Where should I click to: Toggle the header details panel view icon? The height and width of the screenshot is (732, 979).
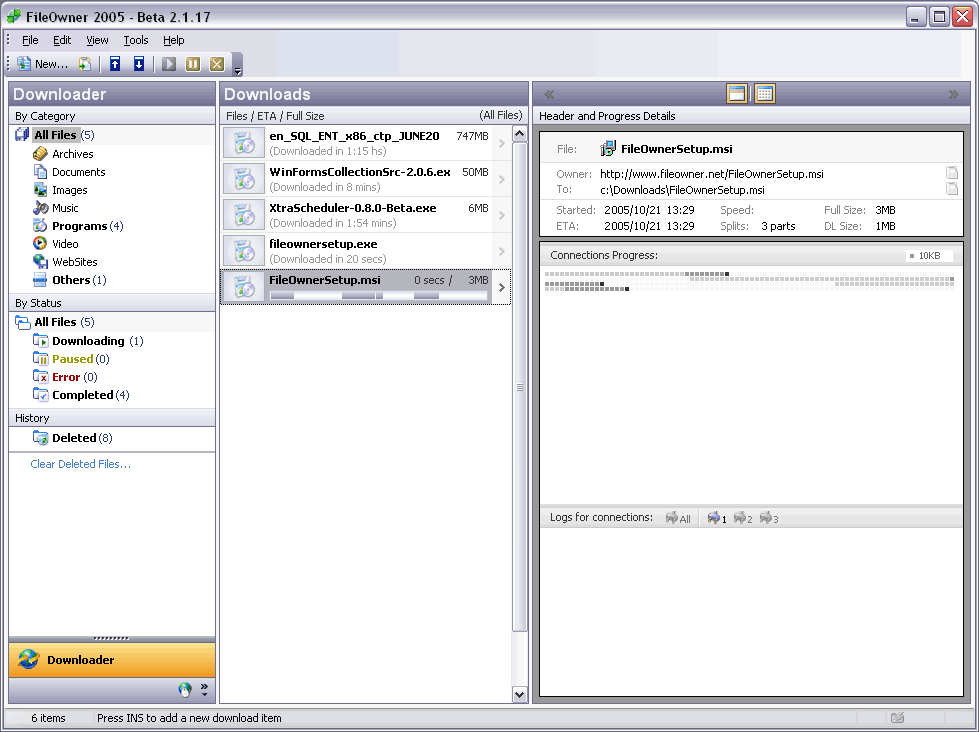737,94
